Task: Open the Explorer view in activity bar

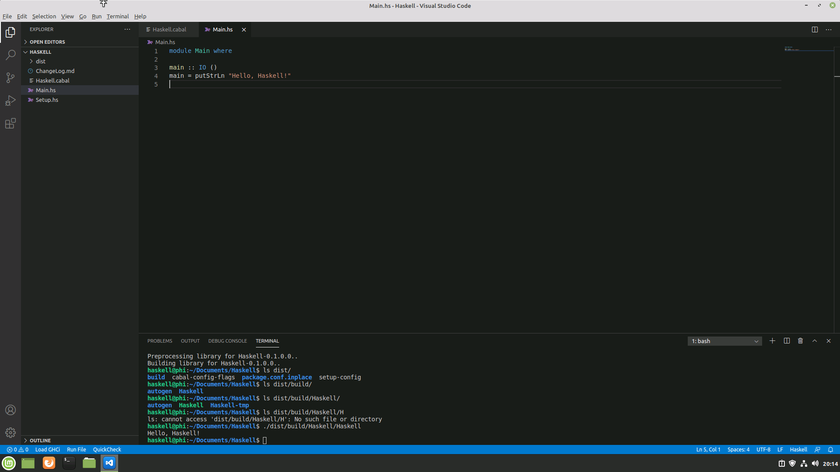Action: pyautogui.click(x=10, y=32)
